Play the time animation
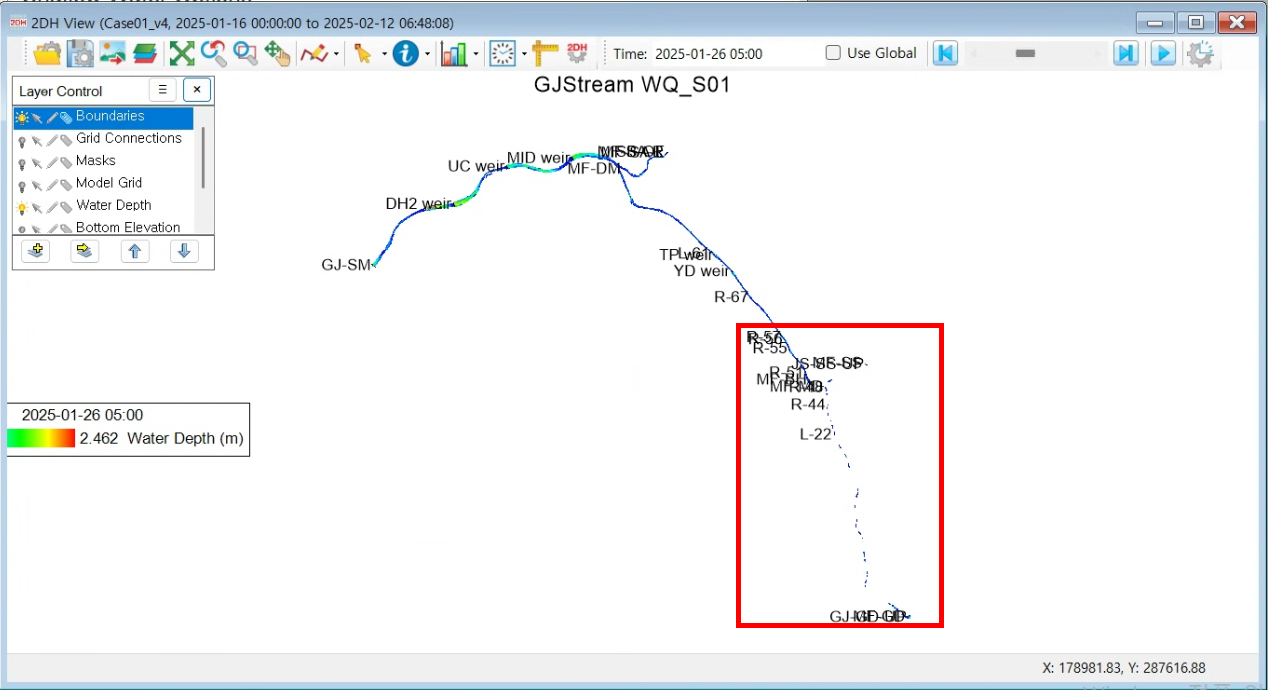Screen dimensions: 1268x690 click(x=1162, y=54)
